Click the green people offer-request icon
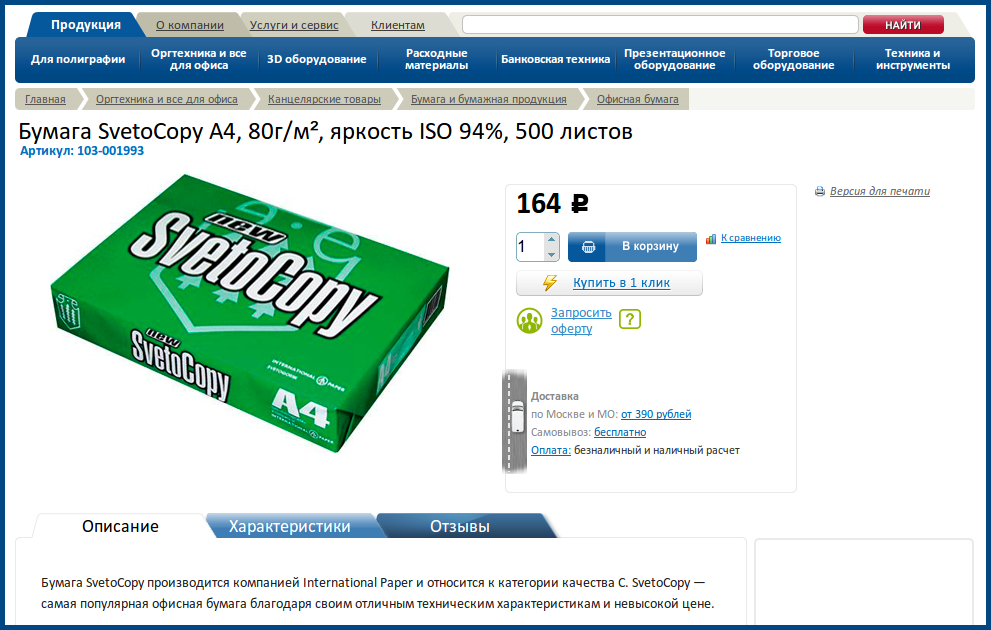This screenshot has height=630, width=991. point(530,321)
